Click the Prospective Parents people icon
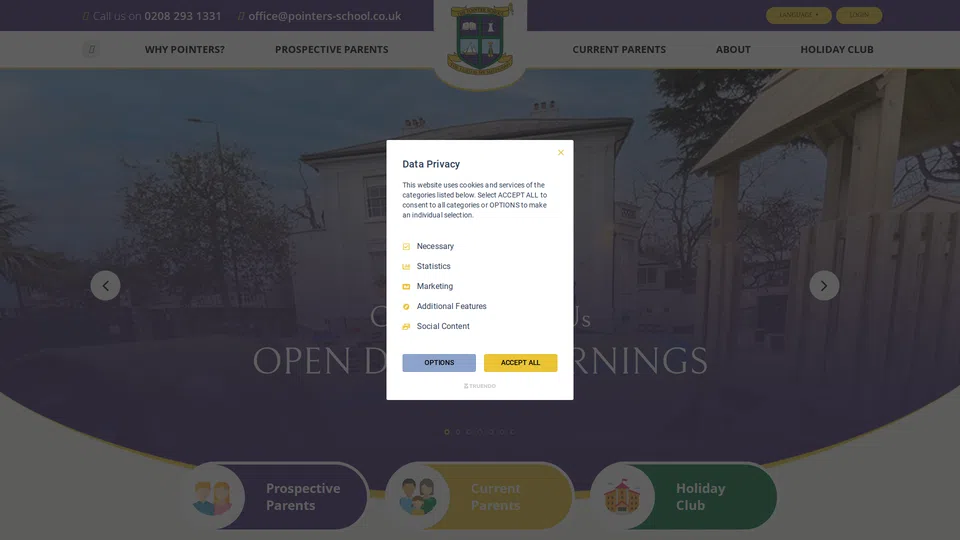 point(212,497)
